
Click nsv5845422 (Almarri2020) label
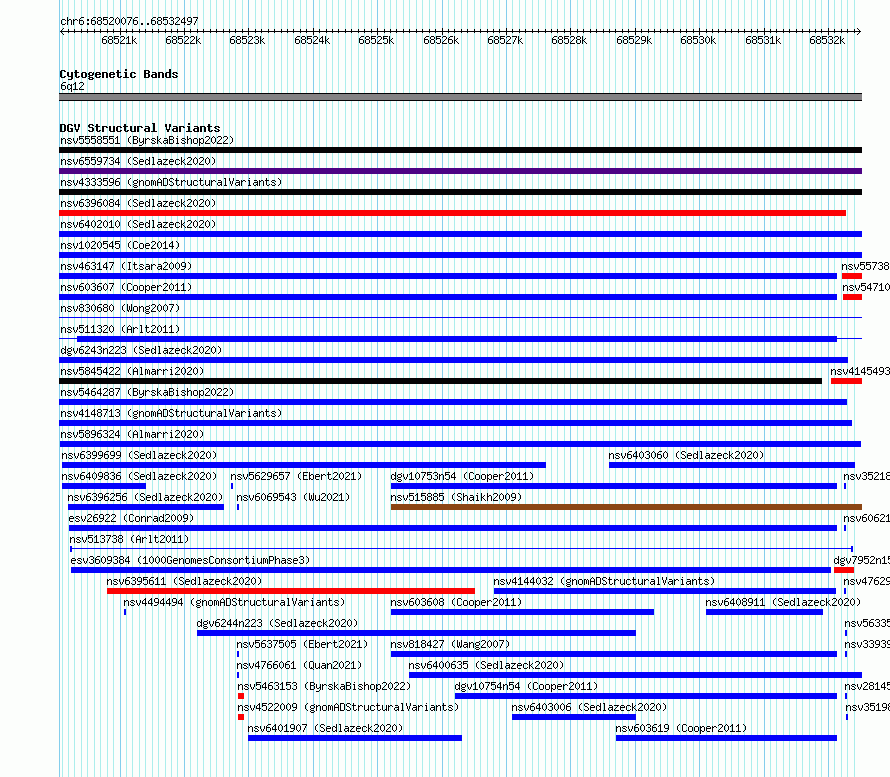(x=132, y=371)
